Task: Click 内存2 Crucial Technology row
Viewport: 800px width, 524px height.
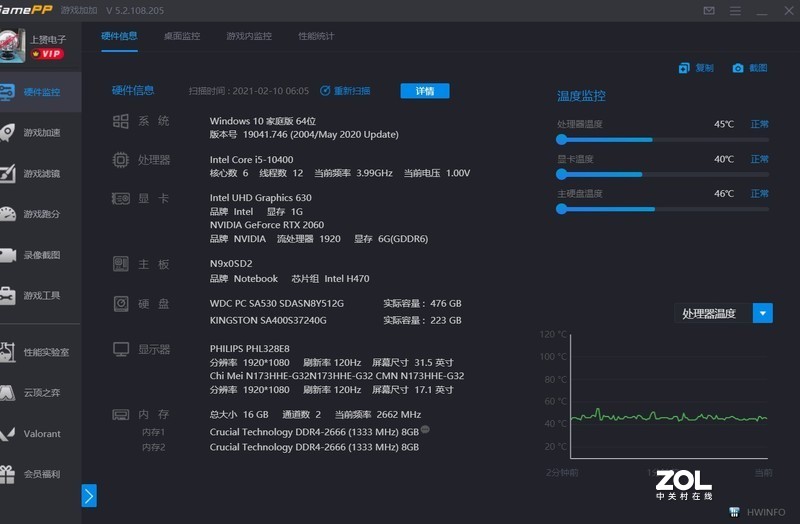Action: pos(314,447)
